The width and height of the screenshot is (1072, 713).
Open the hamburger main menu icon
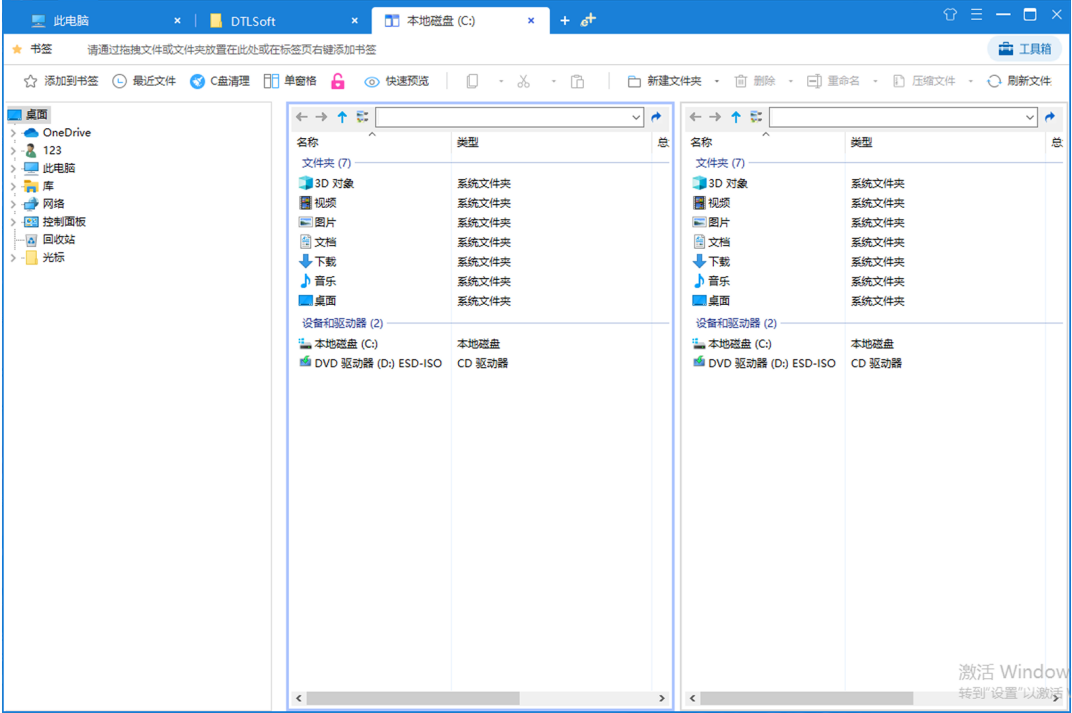pyautogui.click(x=977, y=14)
